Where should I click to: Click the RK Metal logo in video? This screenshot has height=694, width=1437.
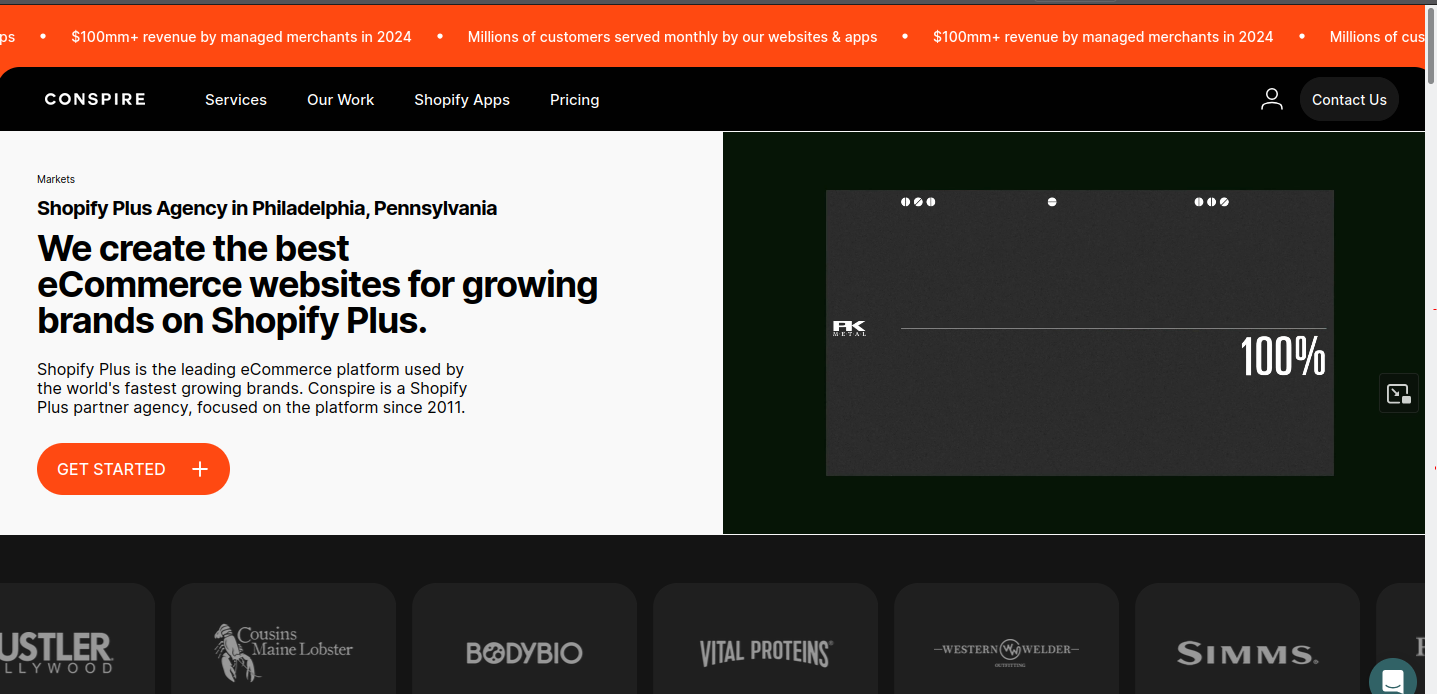849,328
